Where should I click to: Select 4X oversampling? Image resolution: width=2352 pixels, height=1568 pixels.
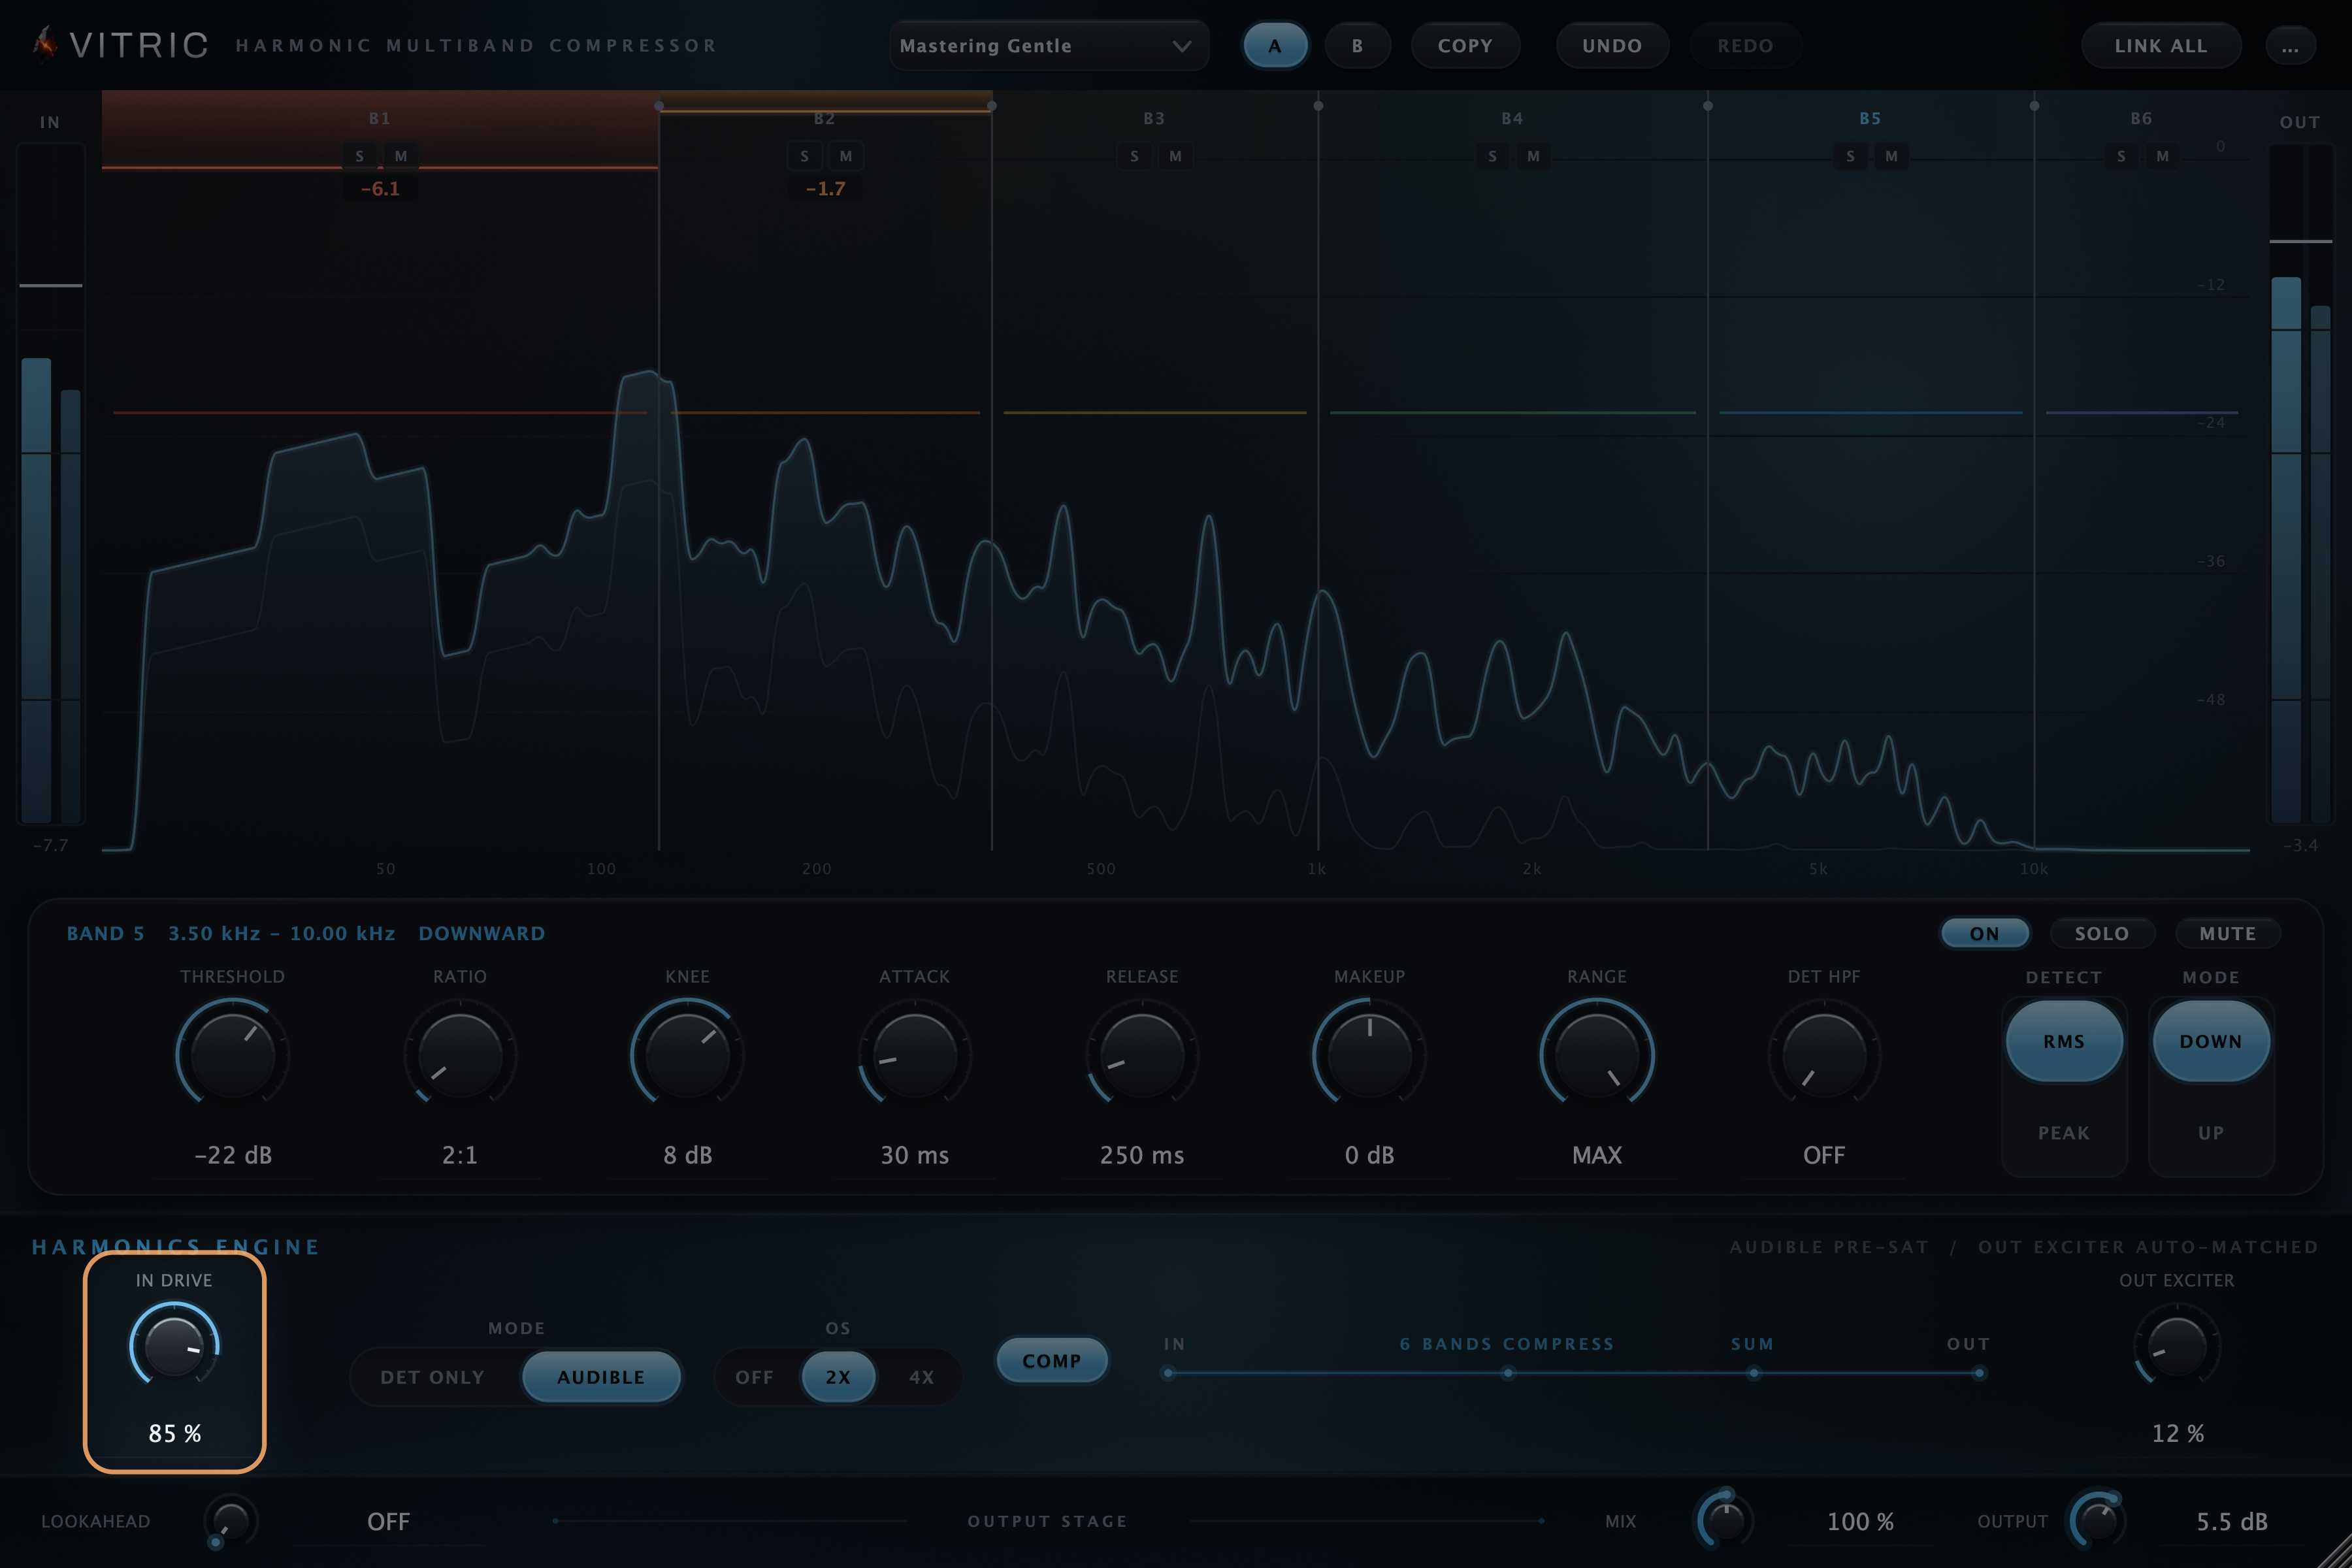922,1377
